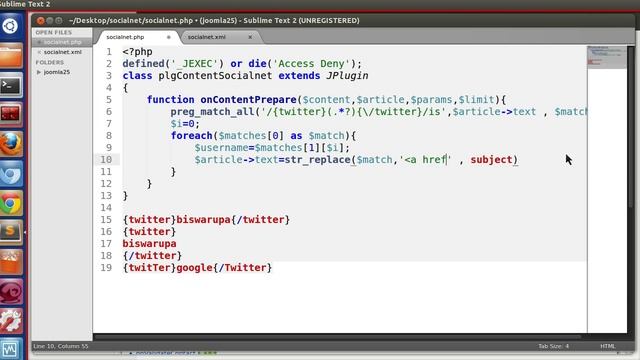Image resolution: width=640 pixels, height=360 pixels.
Task: Click unsaved dot on socialnet.php tab
Action: [x=169, y=37]
